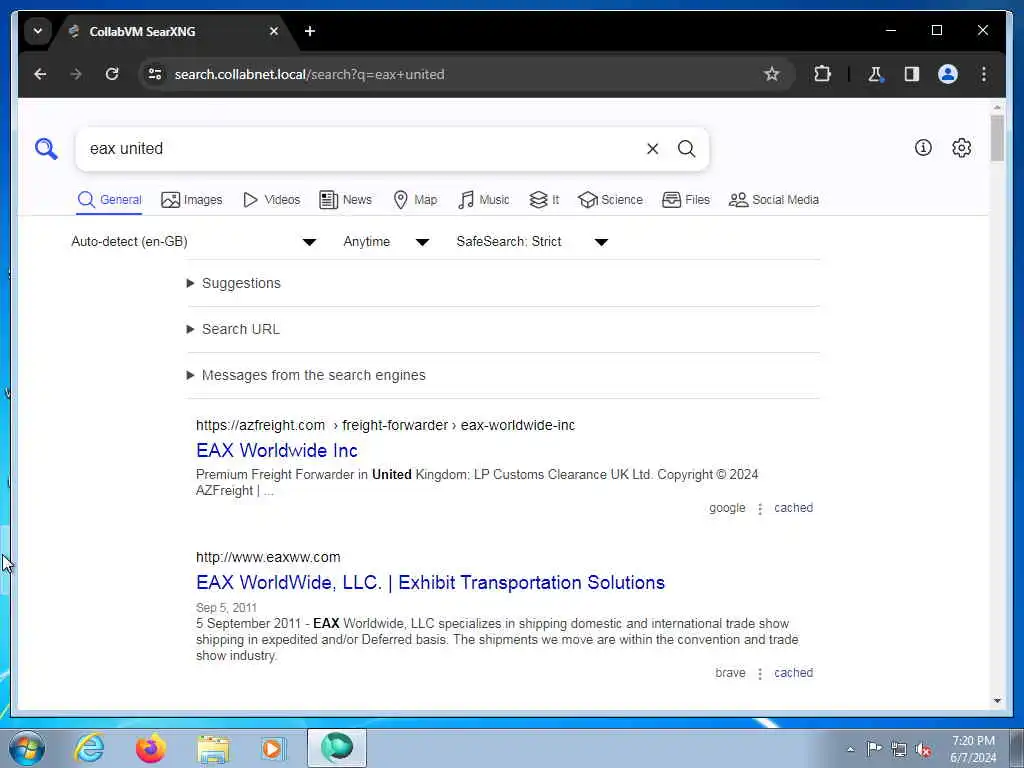1024x768 pixels.
Task: Open SearXNG preferences gear icon
Action: (x=961, y=148)
